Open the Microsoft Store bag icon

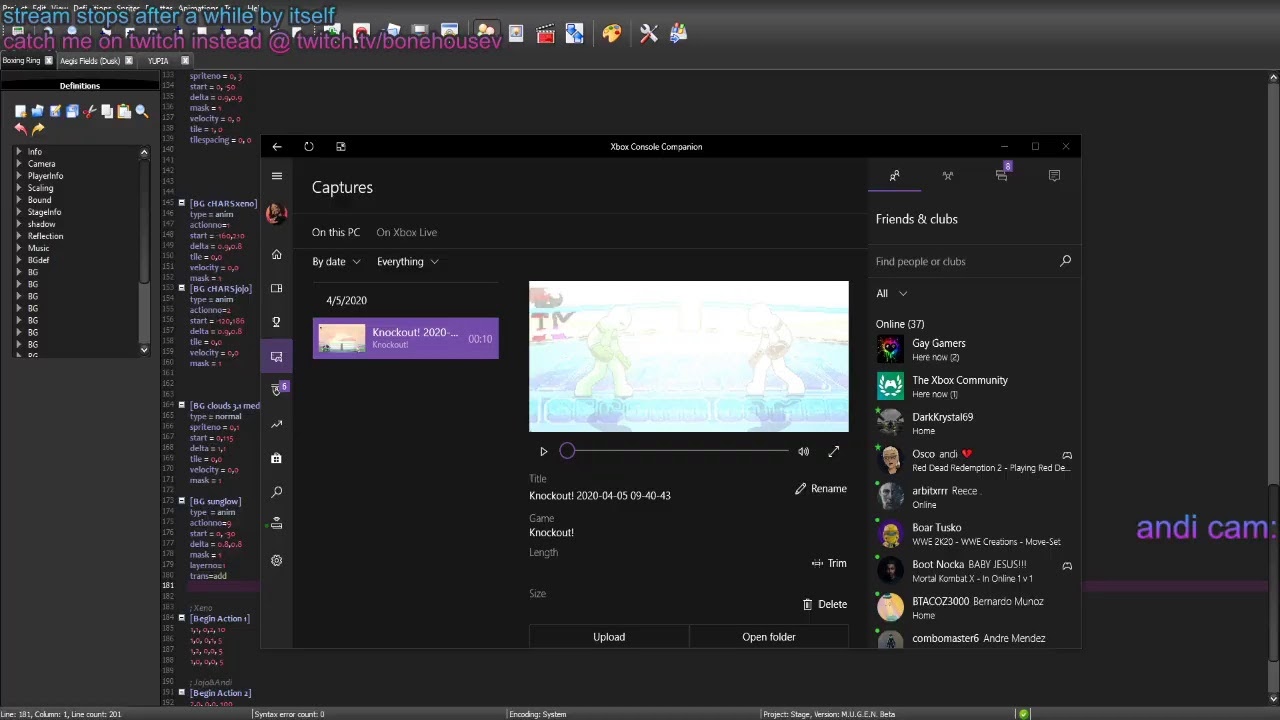[277, 458]
